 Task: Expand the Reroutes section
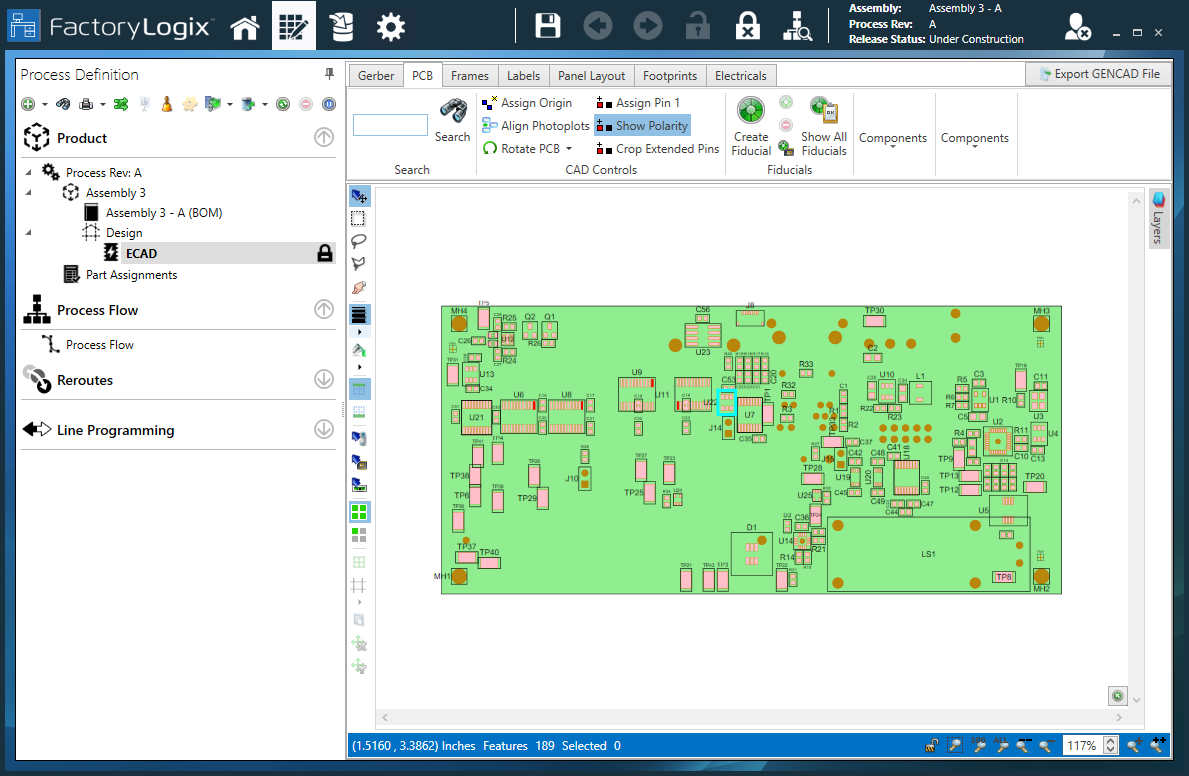[323, 380]
